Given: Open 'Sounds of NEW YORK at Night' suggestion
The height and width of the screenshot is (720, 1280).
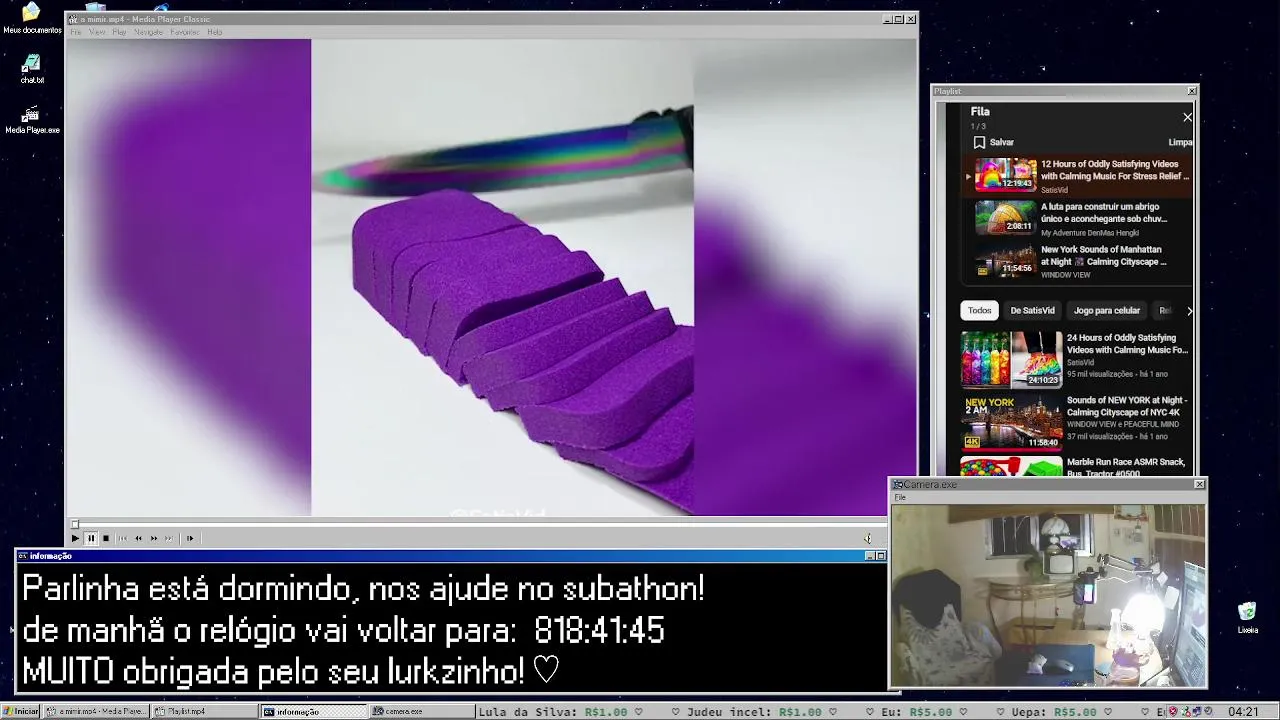Looking at the screenshot, I should (x=1076, y=420).
